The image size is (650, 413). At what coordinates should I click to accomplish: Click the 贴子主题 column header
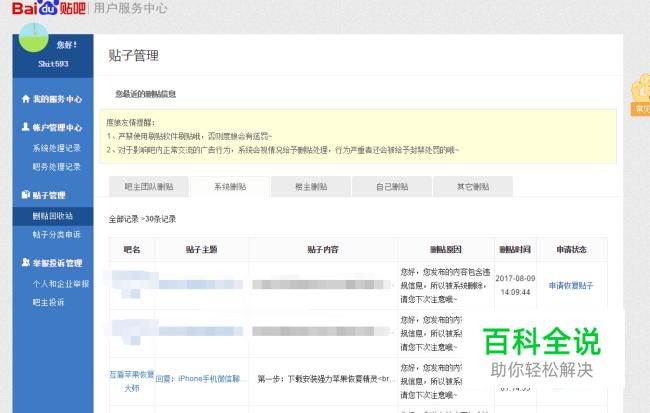[201, 249]
